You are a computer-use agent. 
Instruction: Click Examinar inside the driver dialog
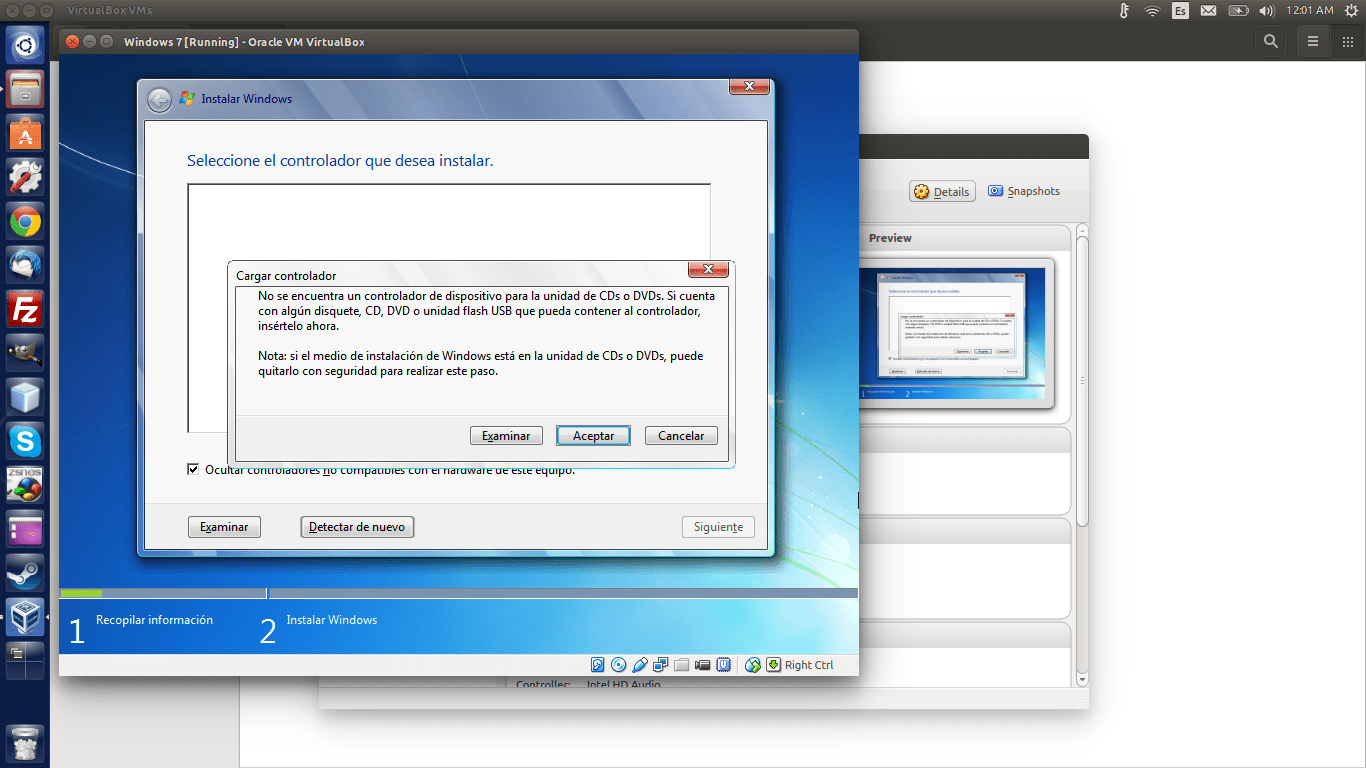click(506, 435)
